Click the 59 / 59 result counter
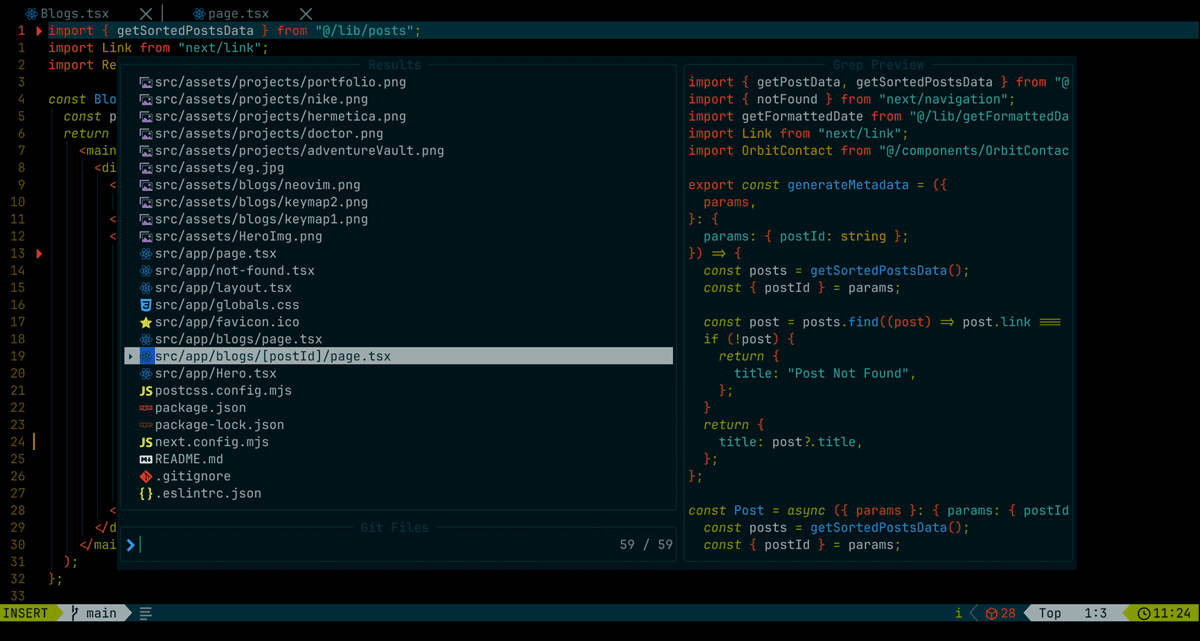Screen dimensions: 1200x641 pyautogui.click(x=646, y=545)
